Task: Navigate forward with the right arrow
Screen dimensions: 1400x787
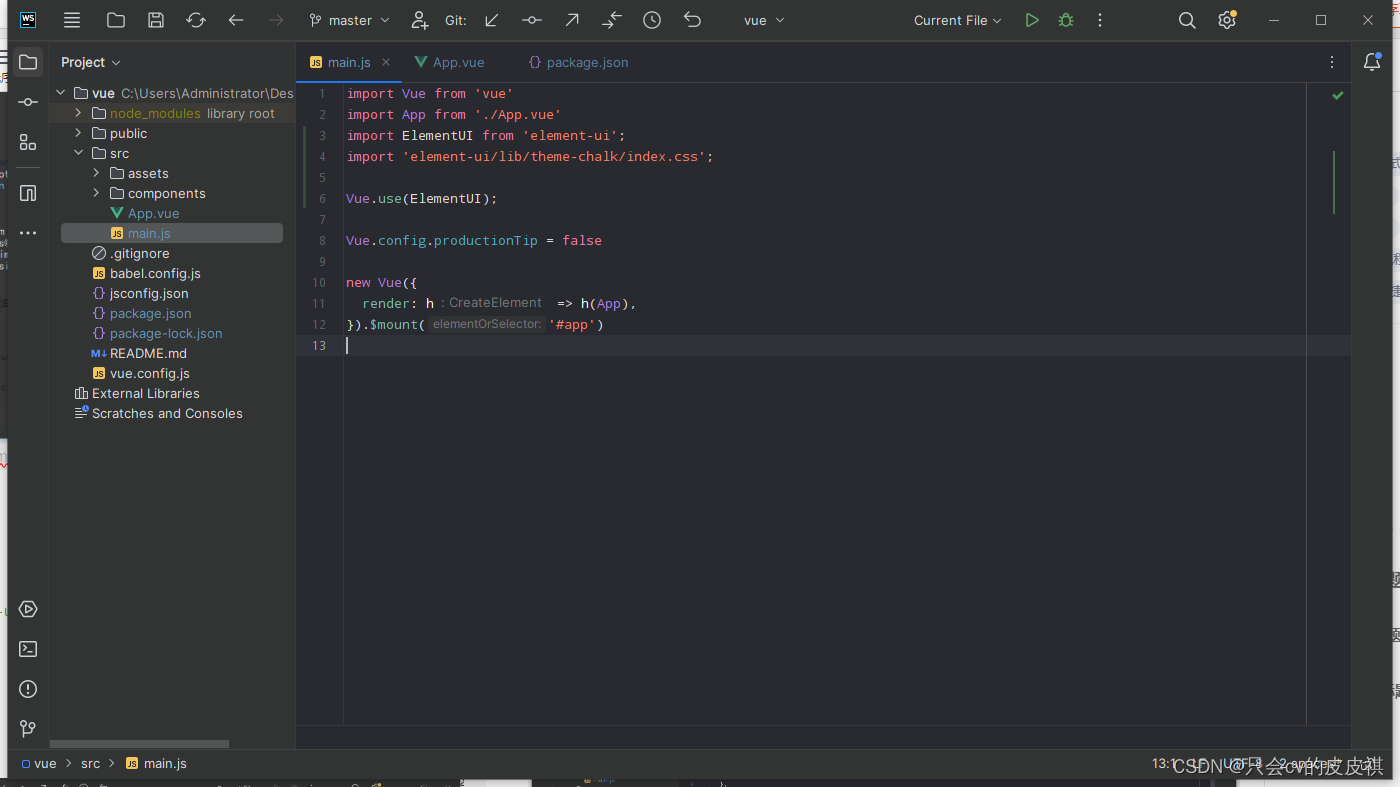Action: point(276,20)
